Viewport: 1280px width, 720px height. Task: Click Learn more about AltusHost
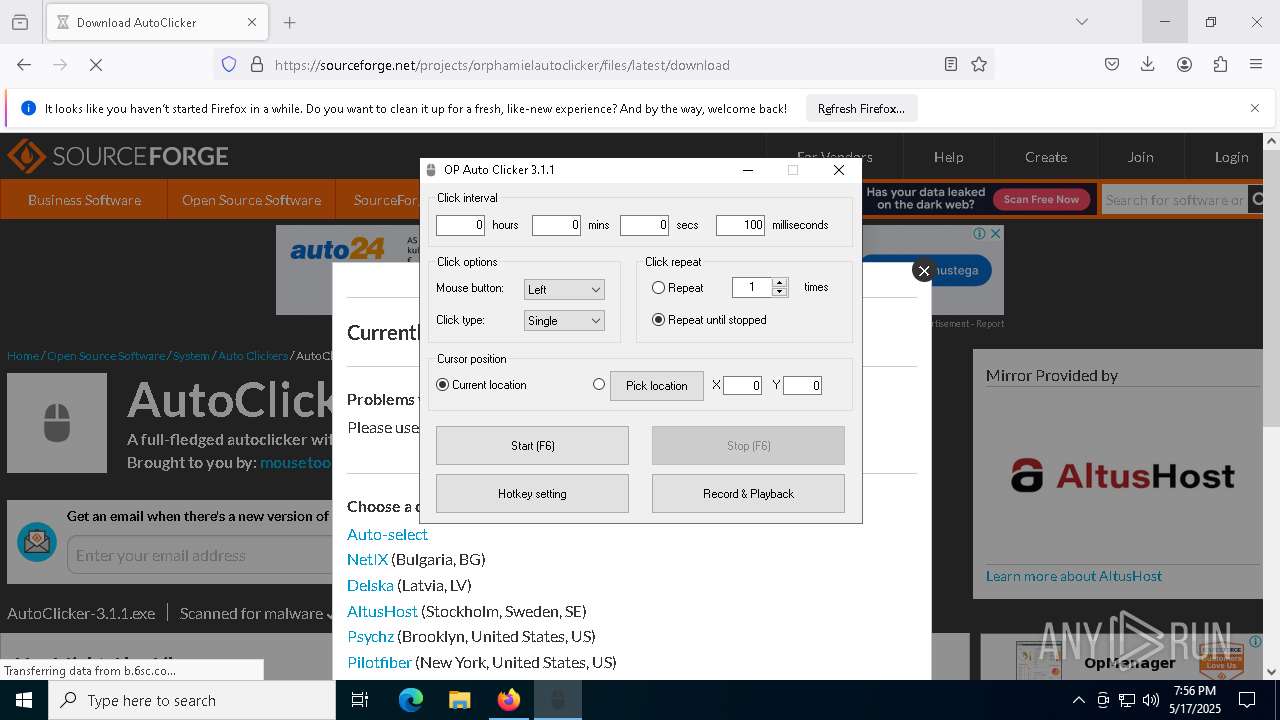click(x=1074, y=576)
